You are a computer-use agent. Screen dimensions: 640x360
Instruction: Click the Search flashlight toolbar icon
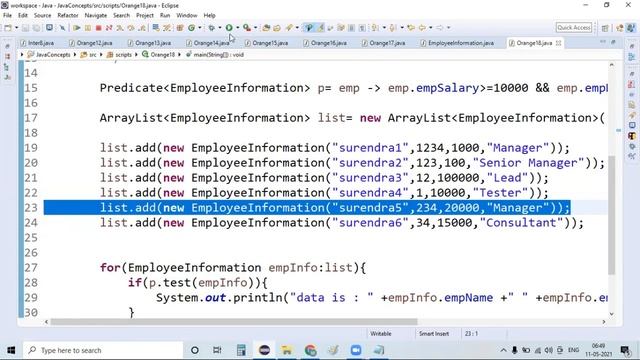point(289,28)
